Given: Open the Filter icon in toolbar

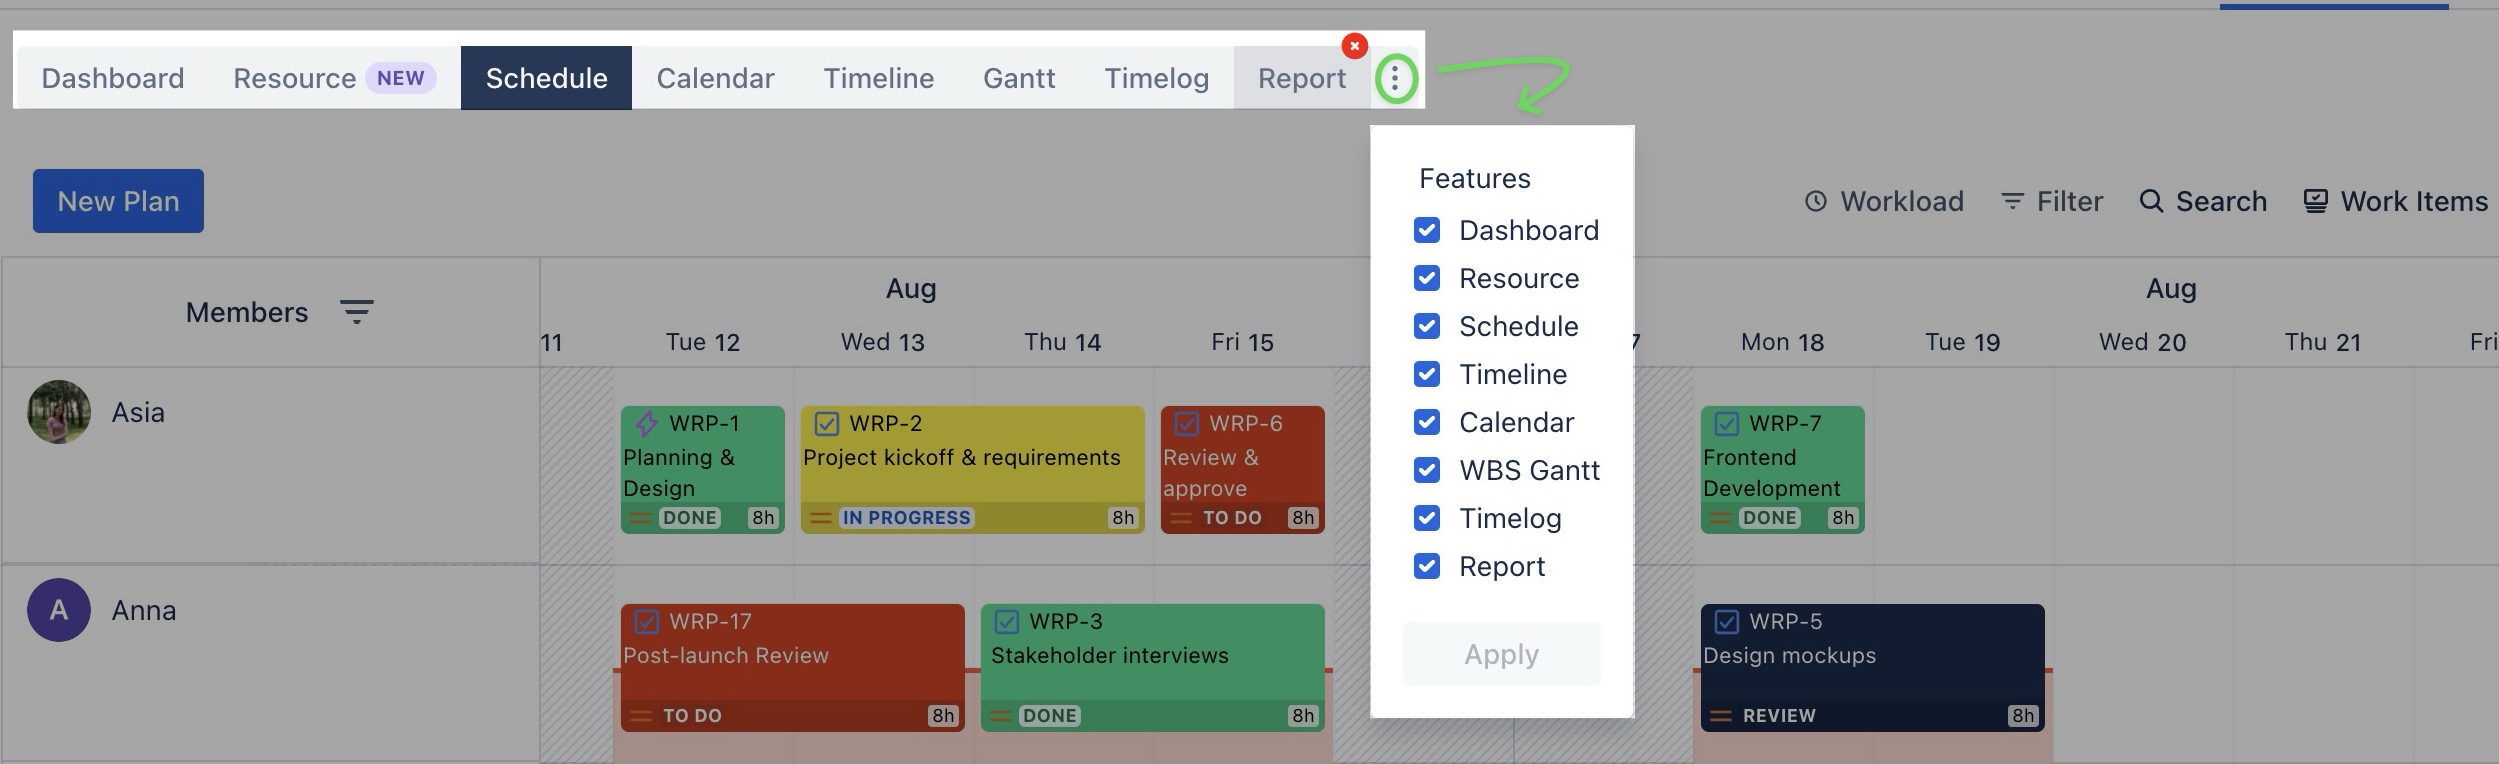Looking at the screenshot, I should point(2012,201).
